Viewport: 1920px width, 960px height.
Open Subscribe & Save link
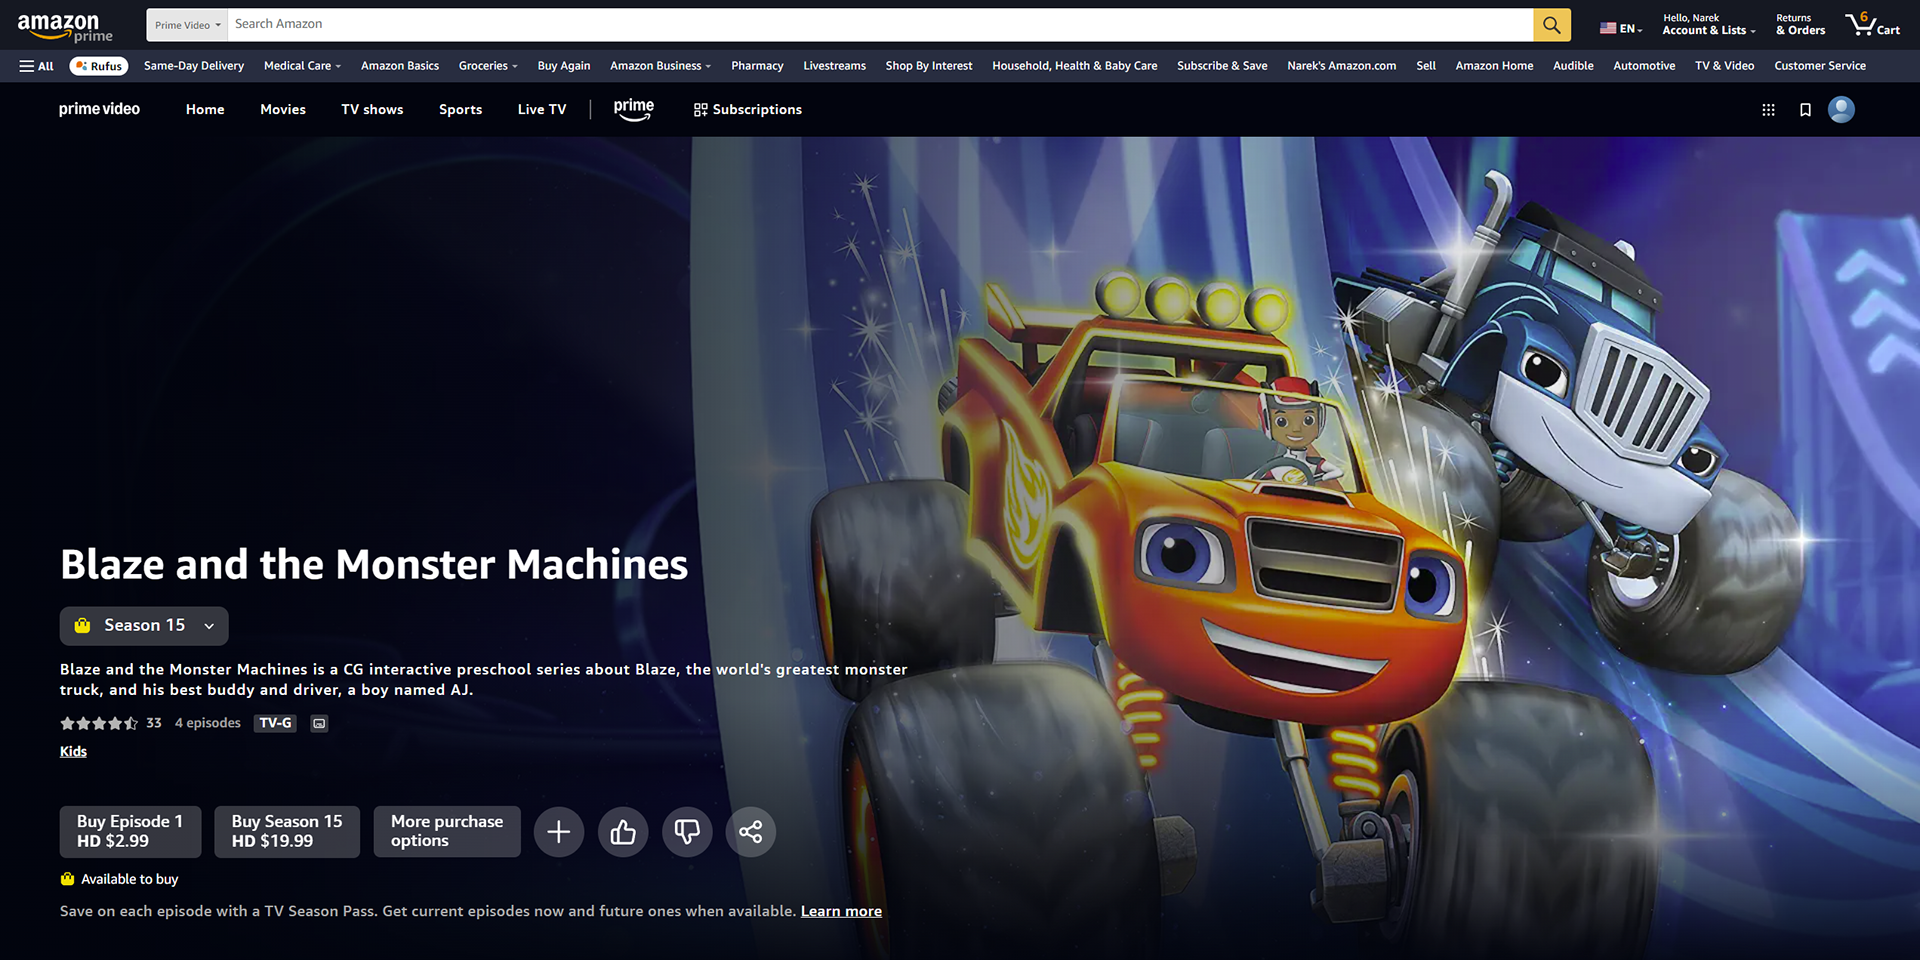coord(1222,66)
